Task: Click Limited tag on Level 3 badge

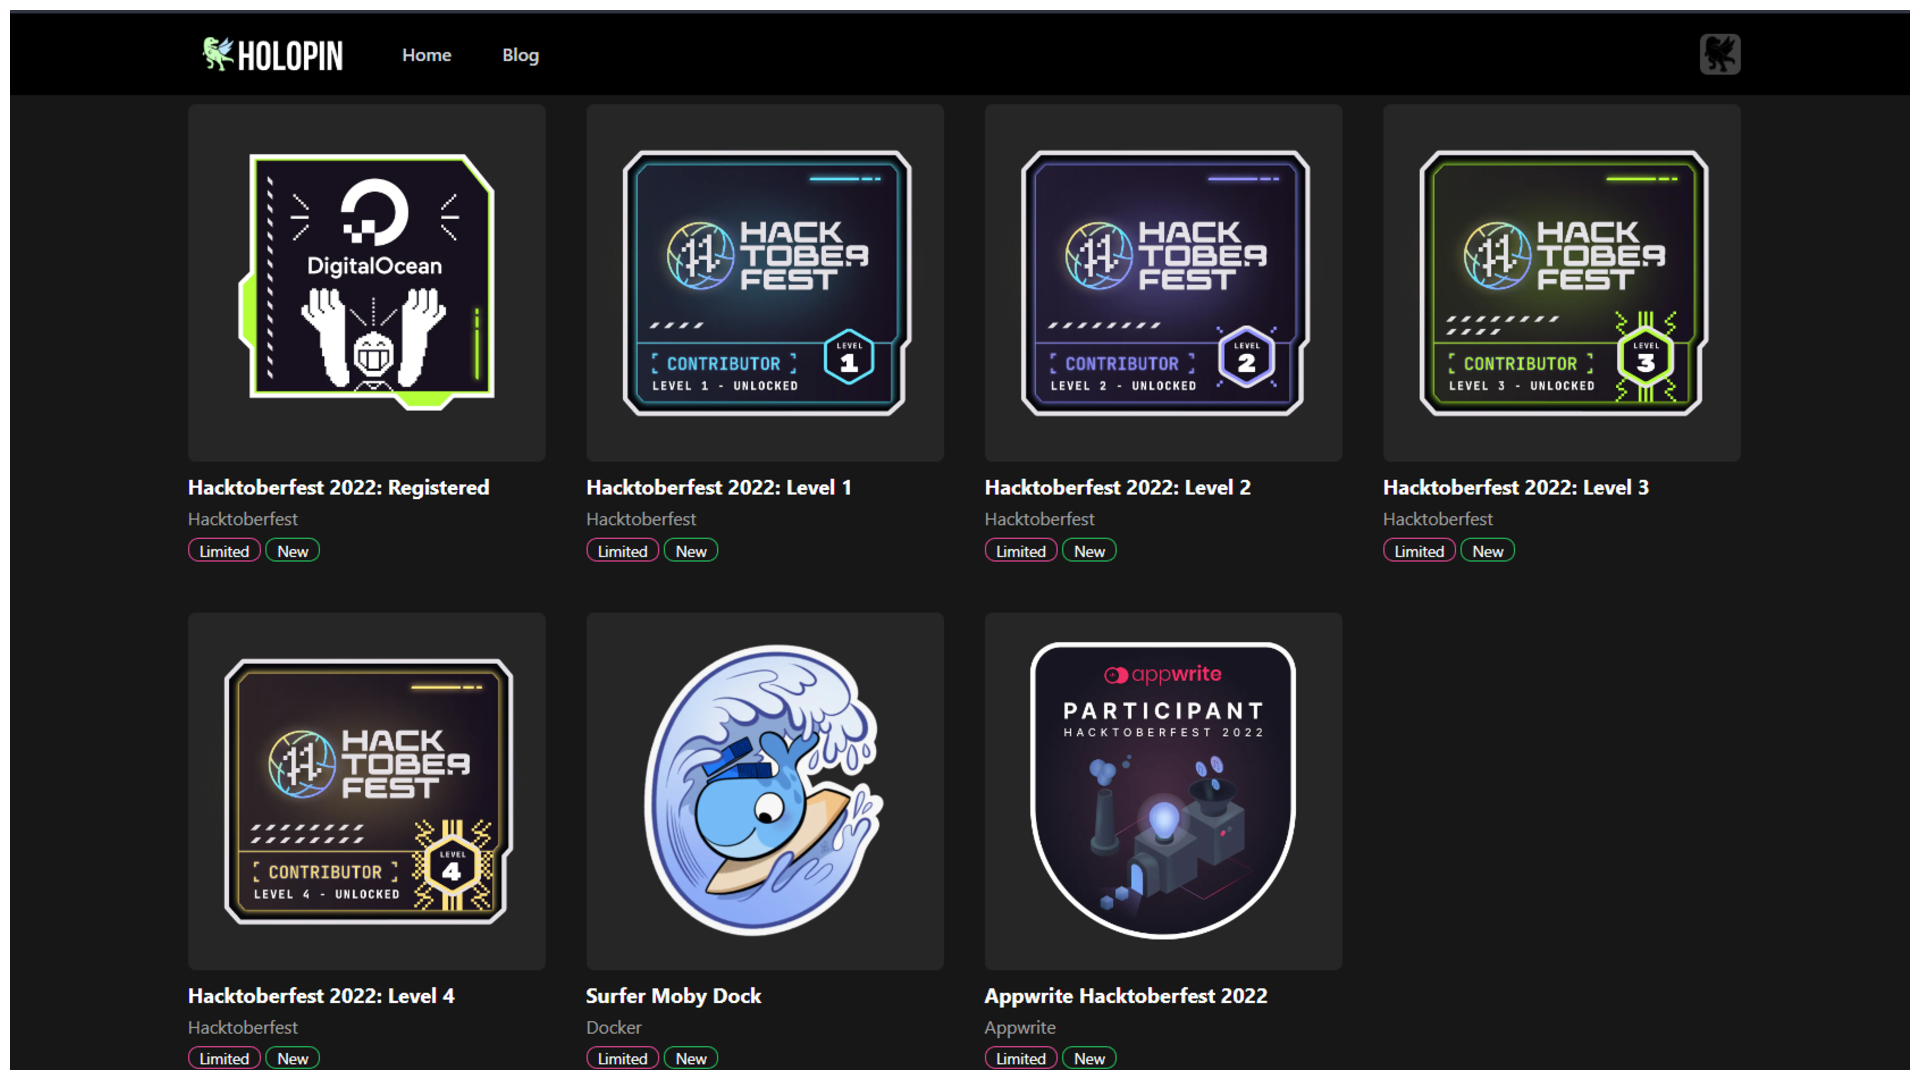Action: (x=1419, y=551)
